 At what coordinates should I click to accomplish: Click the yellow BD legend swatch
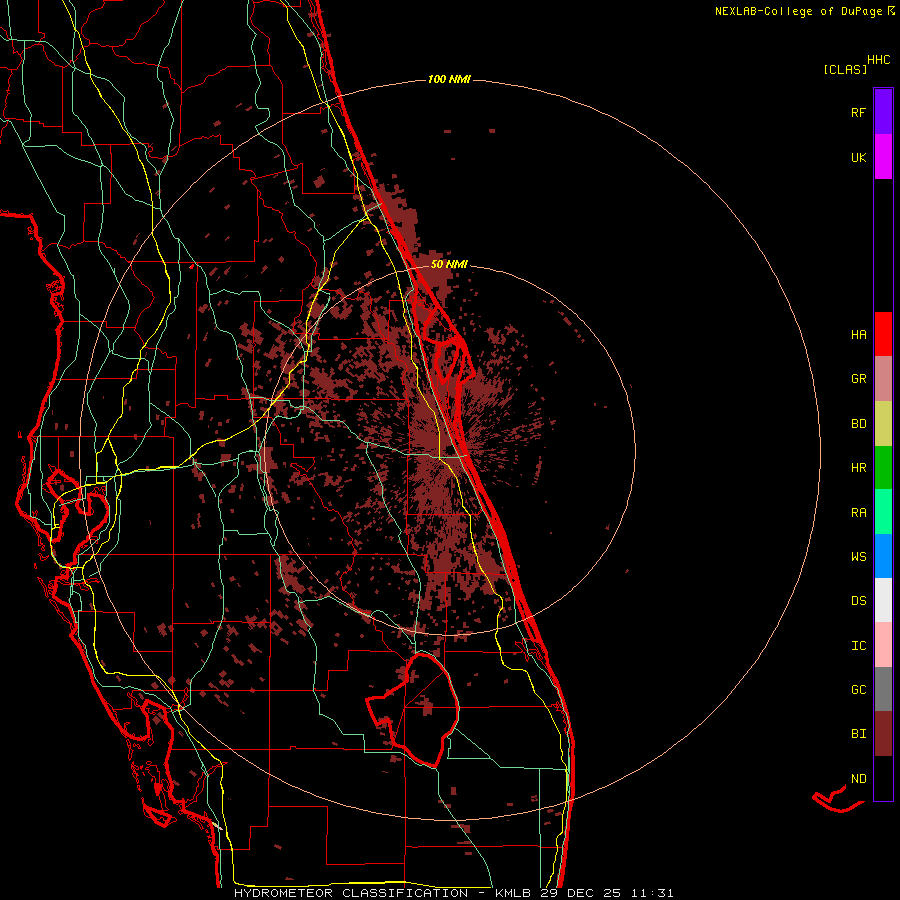pos(883,423)
